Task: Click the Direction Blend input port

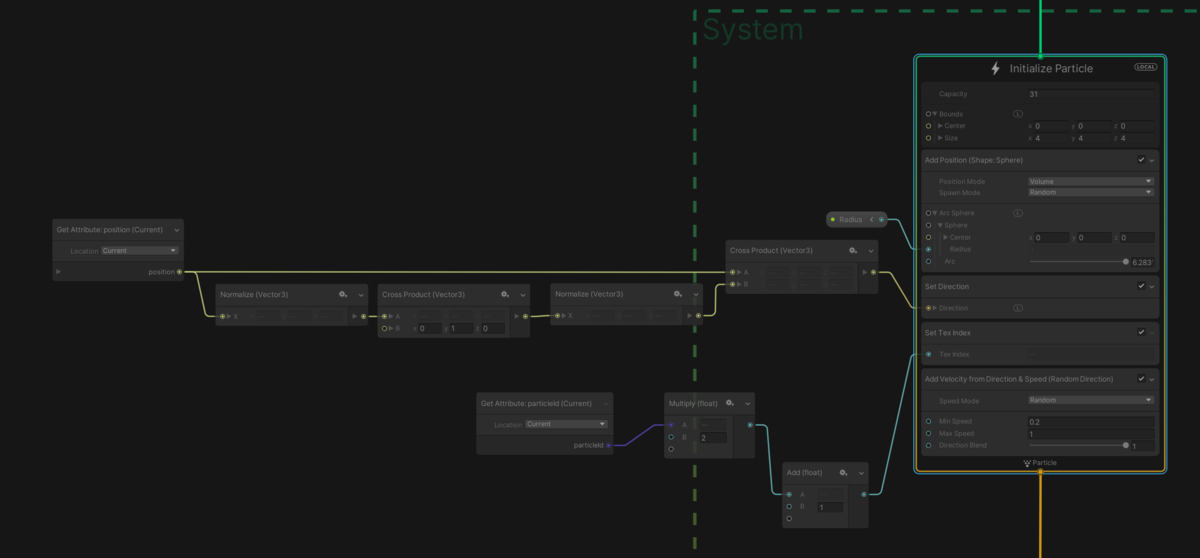Action: click(929, 446)
